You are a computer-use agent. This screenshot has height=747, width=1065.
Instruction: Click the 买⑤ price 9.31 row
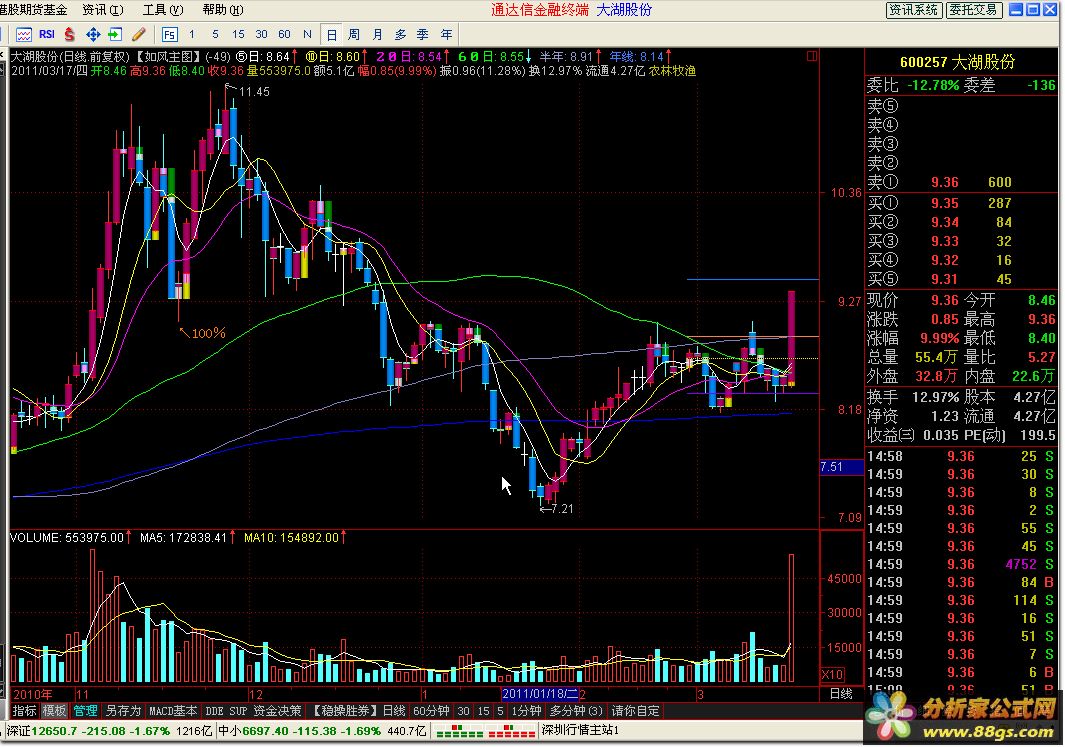click(962, 279)
